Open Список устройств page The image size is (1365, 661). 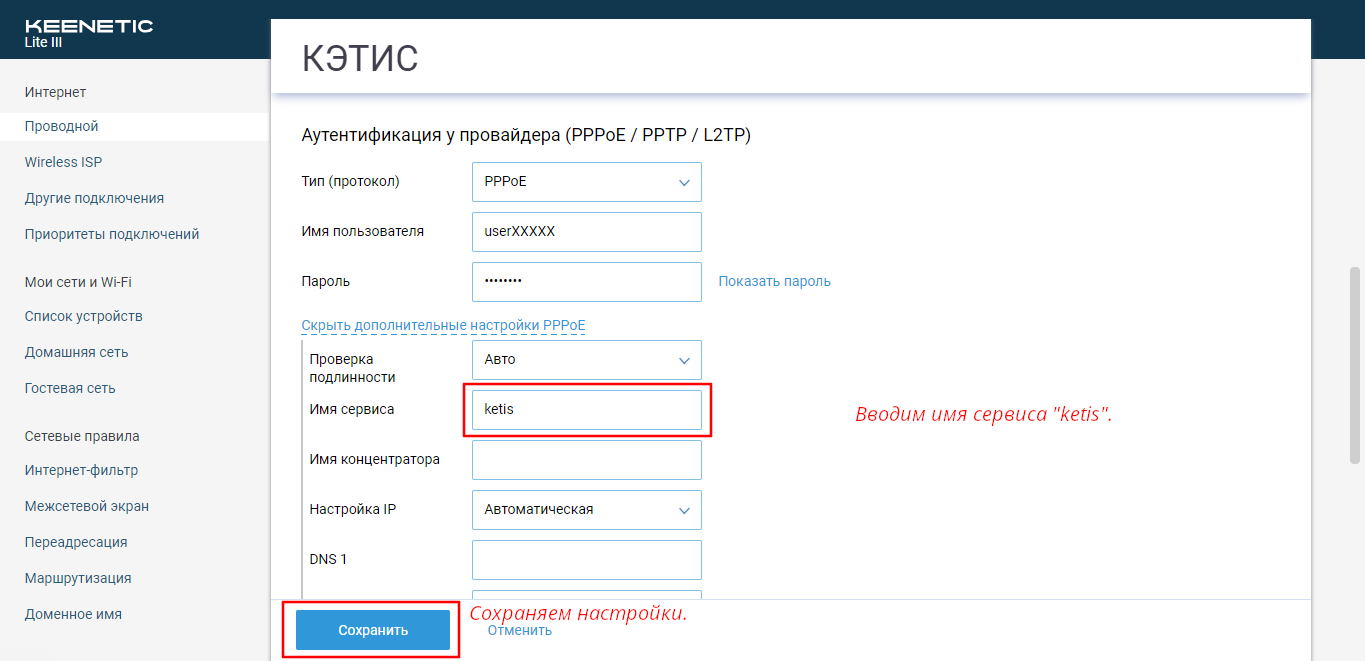[x=84, y=316]
